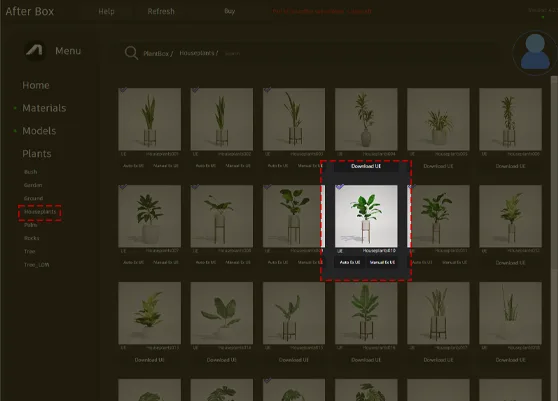Image resolution: width=558 pixels, height=401 pixels.
Task: Select the Tree_LOW plant category
Action: 36,265
